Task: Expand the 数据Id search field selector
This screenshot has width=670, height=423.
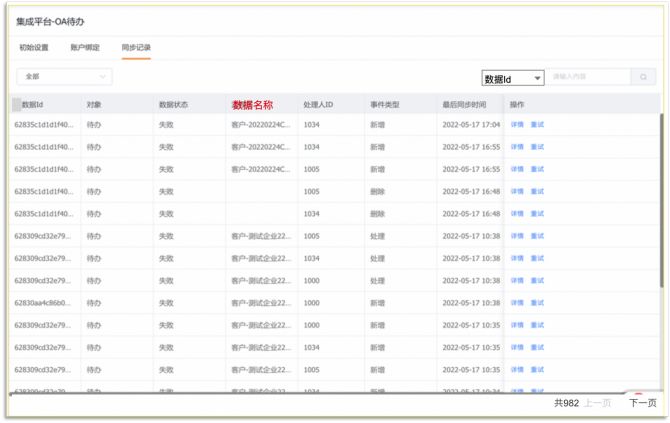Action: [512, 78]
